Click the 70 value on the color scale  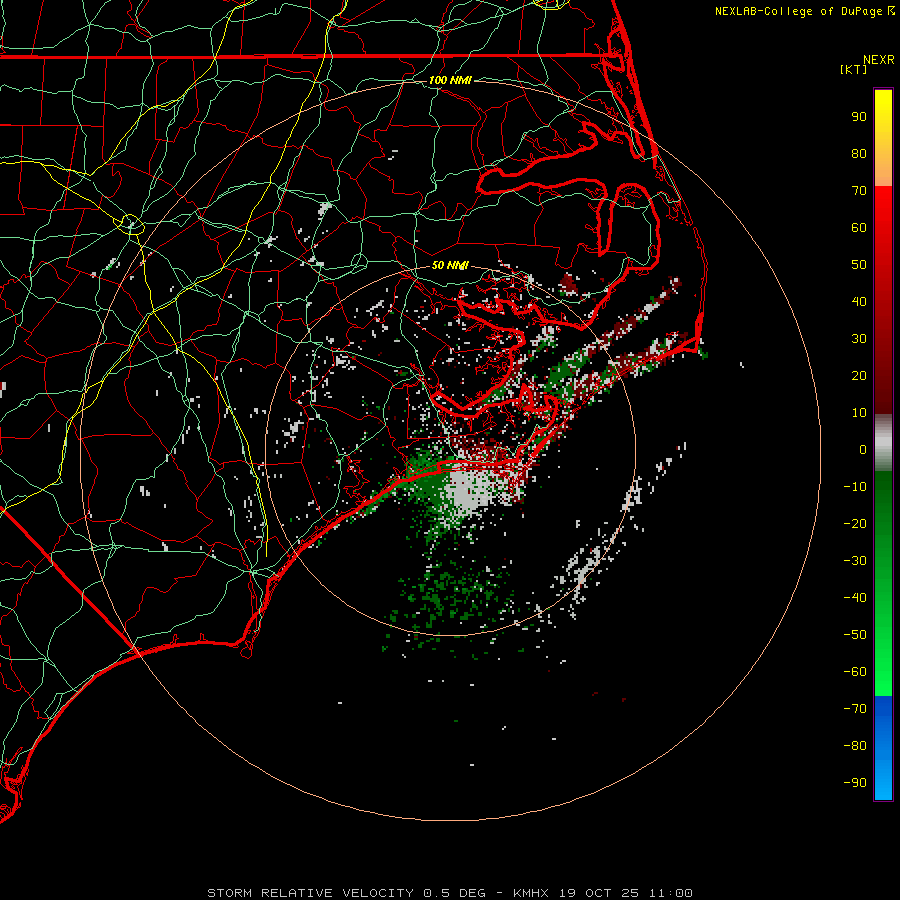pyautogui.click(x=859, y=191)
